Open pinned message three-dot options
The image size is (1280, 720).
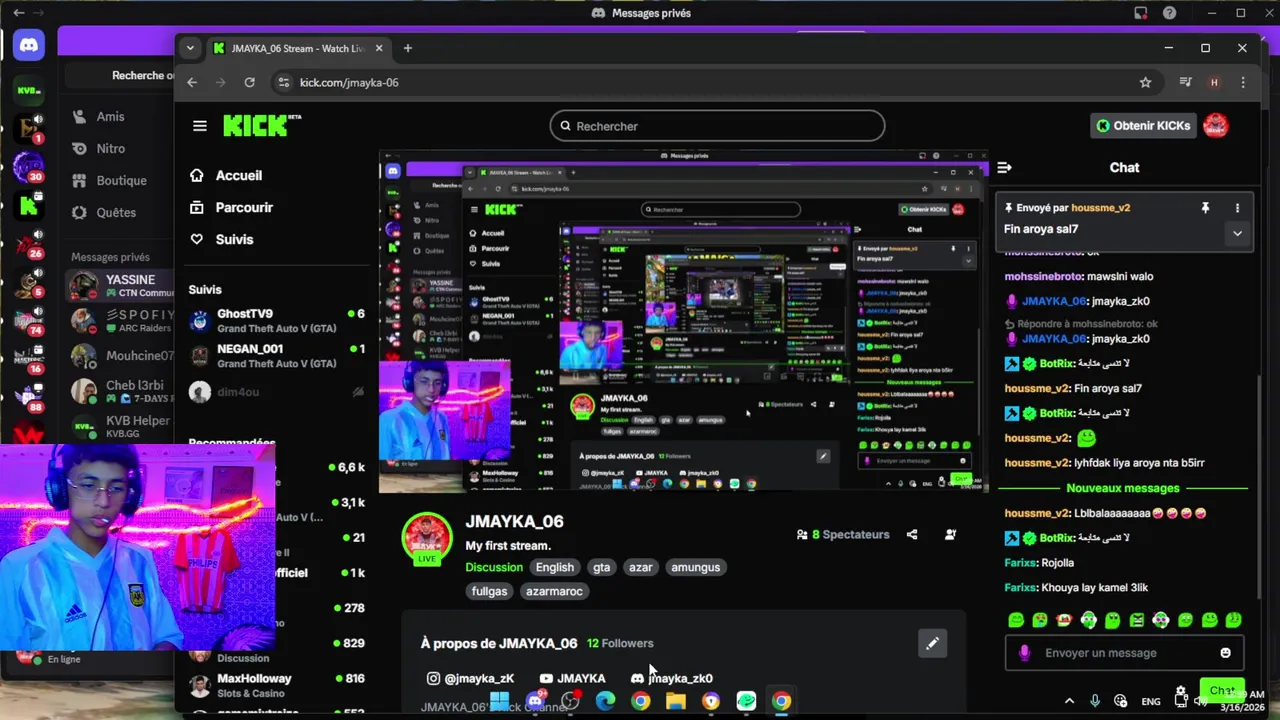[x=1237, y=208]
